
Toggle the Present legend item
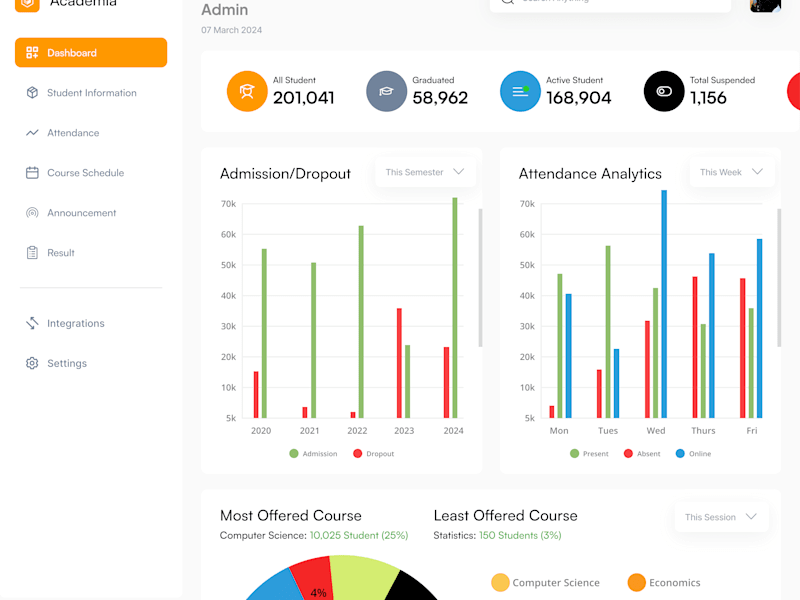point(589,454)
